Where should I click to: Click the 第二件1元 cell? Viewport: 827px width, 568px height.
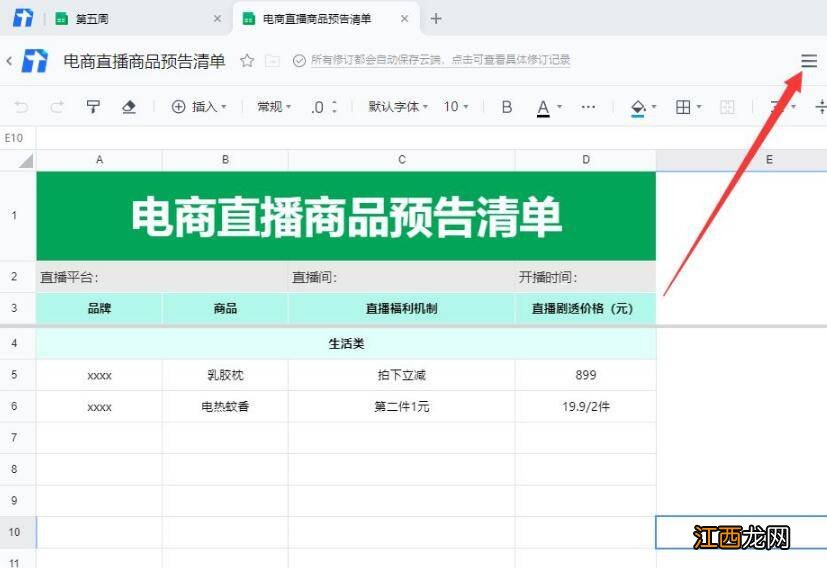(402, 407)
